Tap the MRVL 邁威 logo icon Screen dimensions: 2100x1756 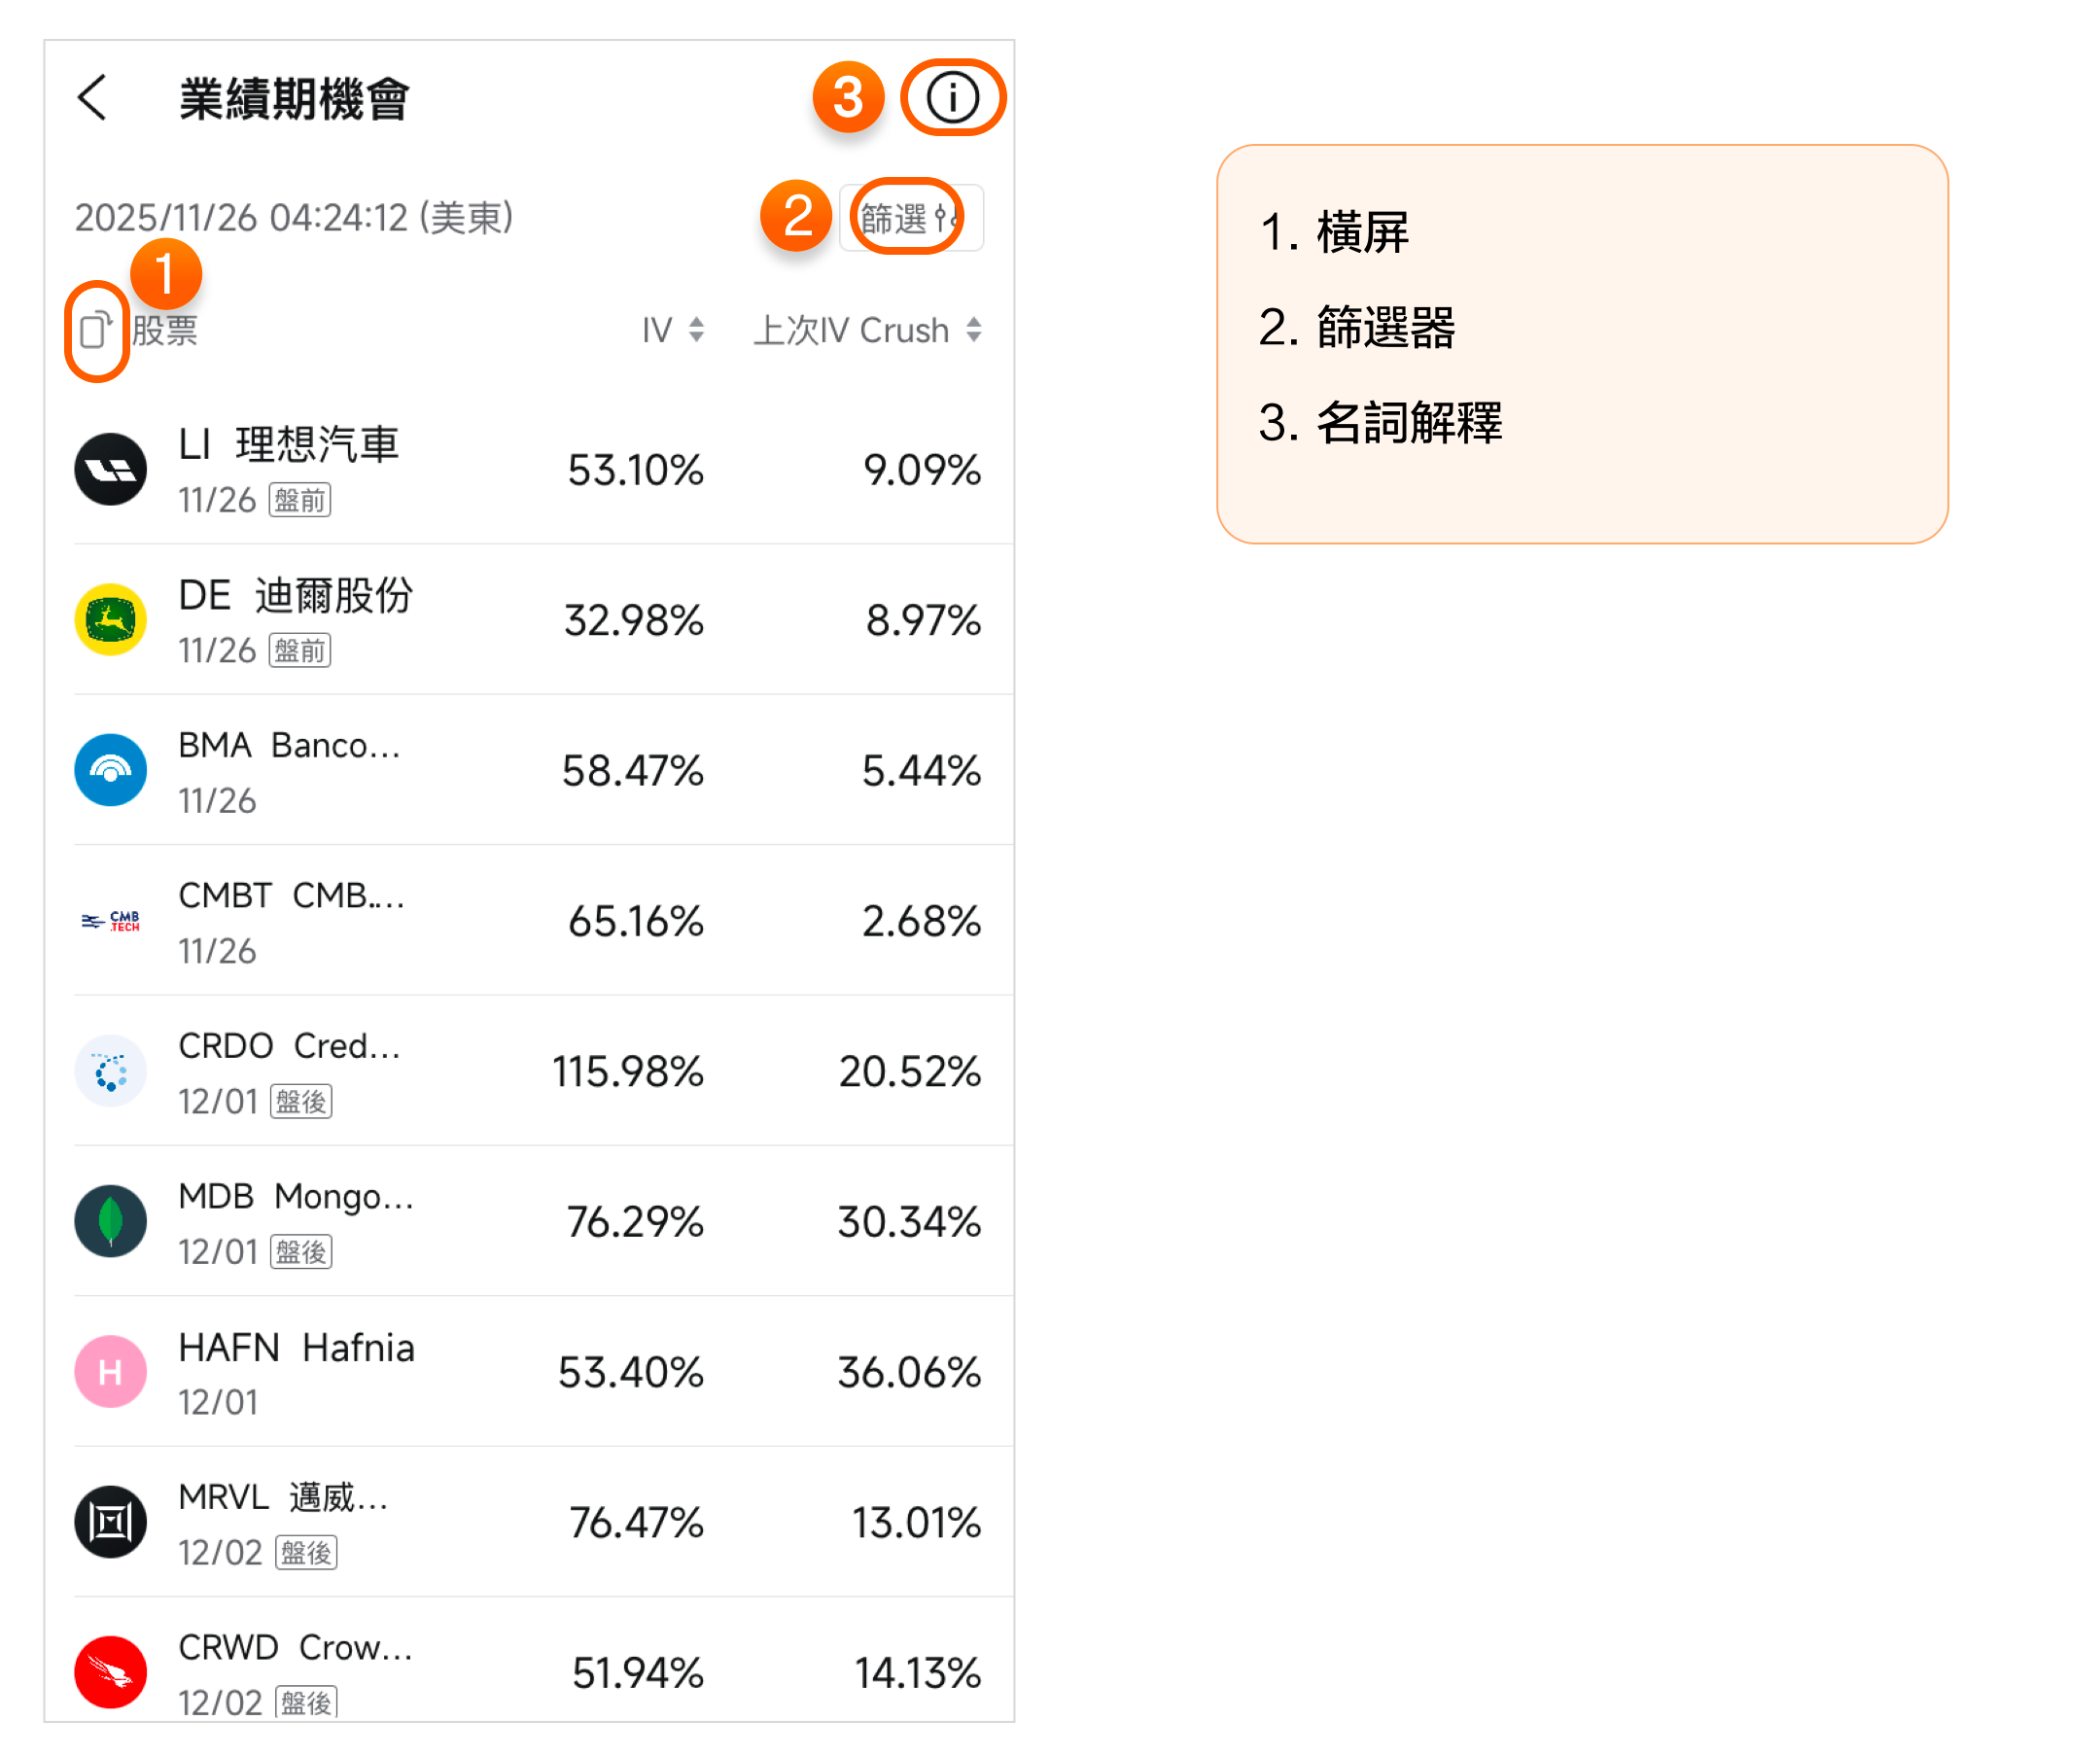click(x=111, y=1522)
